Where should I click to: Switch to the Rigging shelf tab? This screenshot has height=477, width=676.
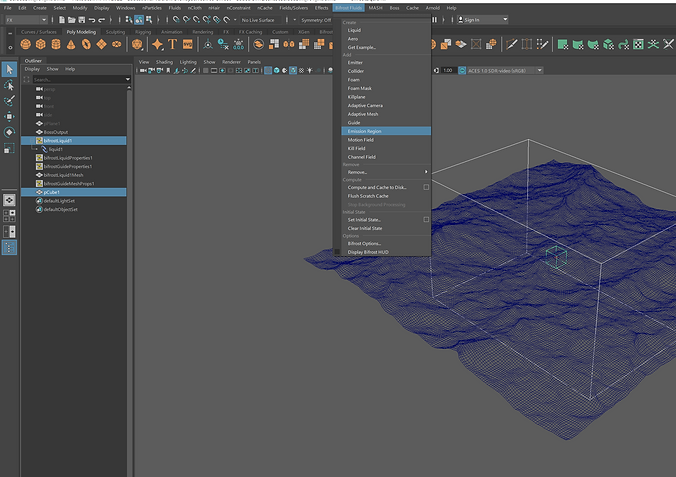(143, 32)
